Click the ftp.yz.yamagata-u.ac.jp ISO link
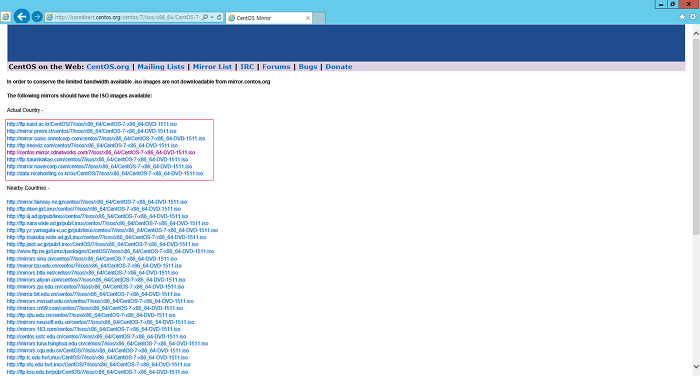The height and width of the screenshot is (376, 700). tap(112, 230)
